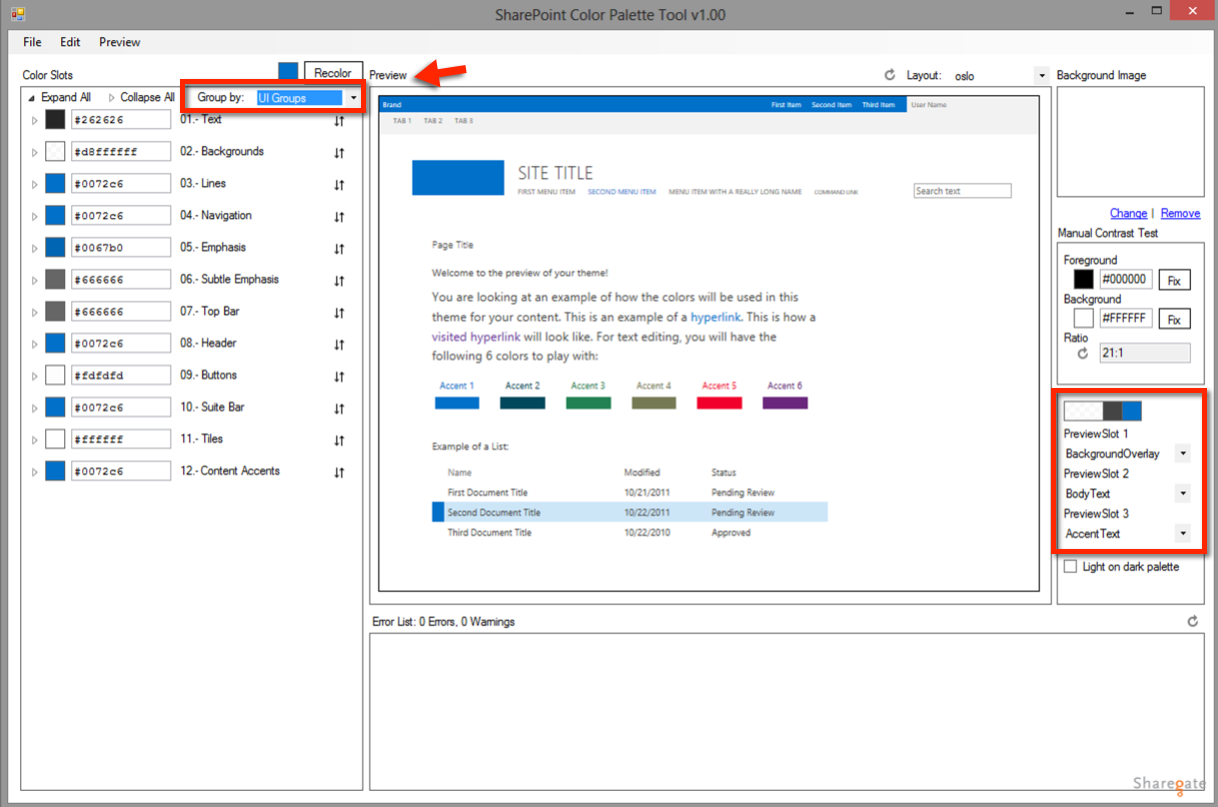Click the blue swatch beside Recolor
Viewport: 1218px width, 807px height.
pos(288,72)
